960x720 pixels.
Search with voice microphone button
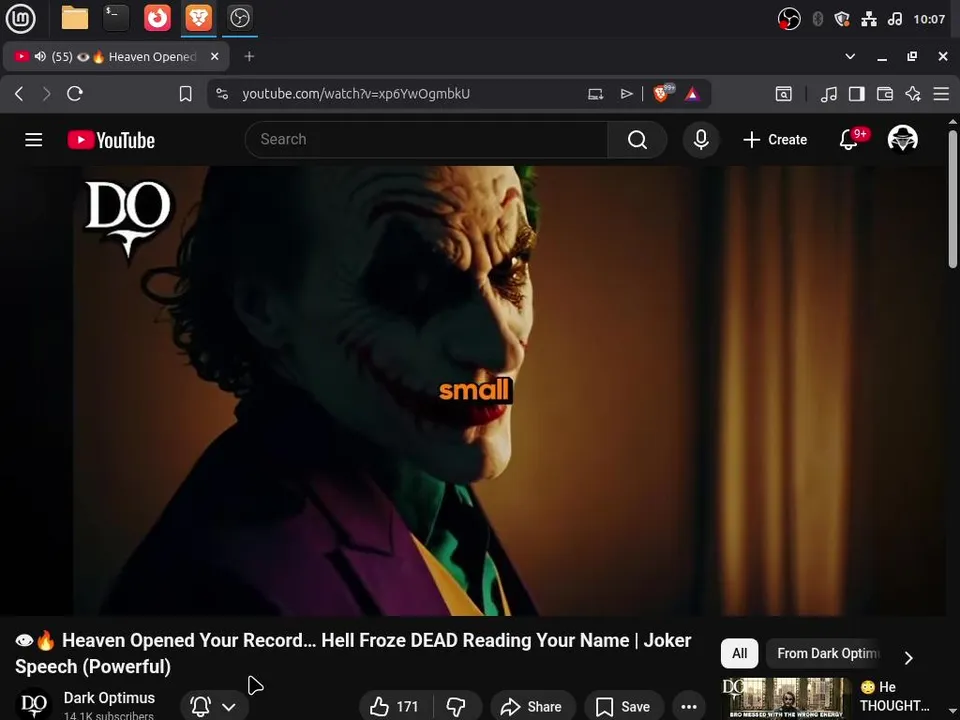pyautogui.click(x=701, y=140)
